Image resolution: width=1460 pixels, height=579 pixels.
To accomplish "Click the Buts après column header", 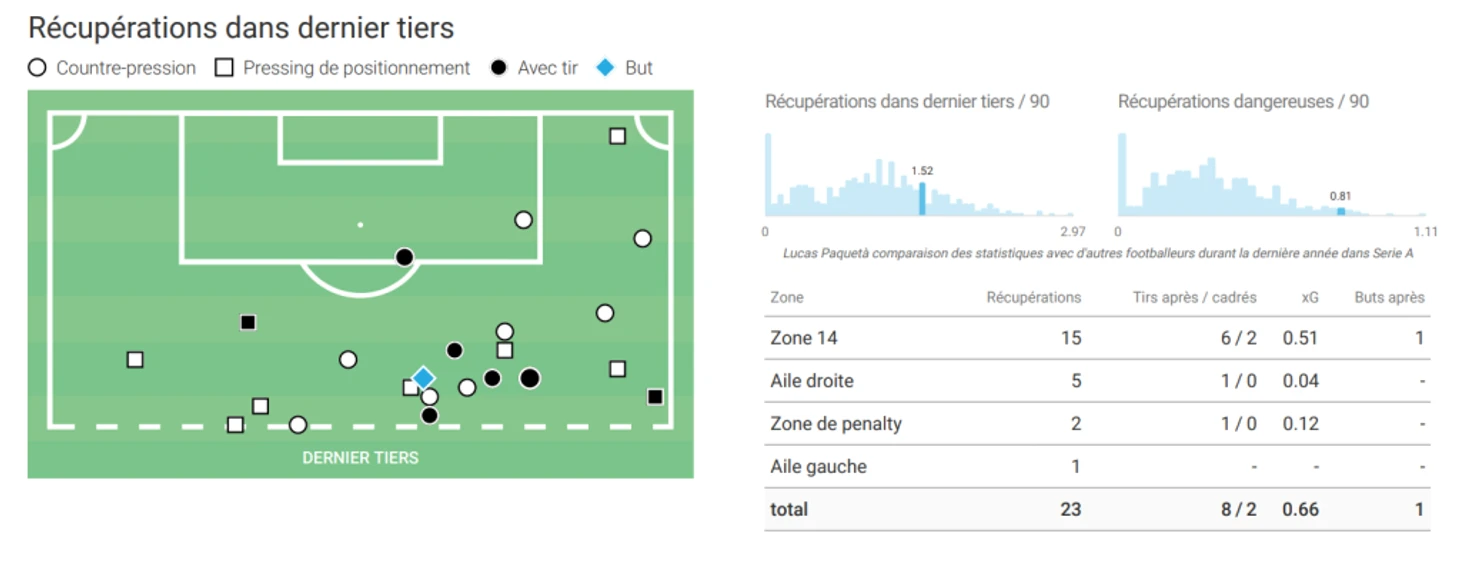I will pos(1389,297).
